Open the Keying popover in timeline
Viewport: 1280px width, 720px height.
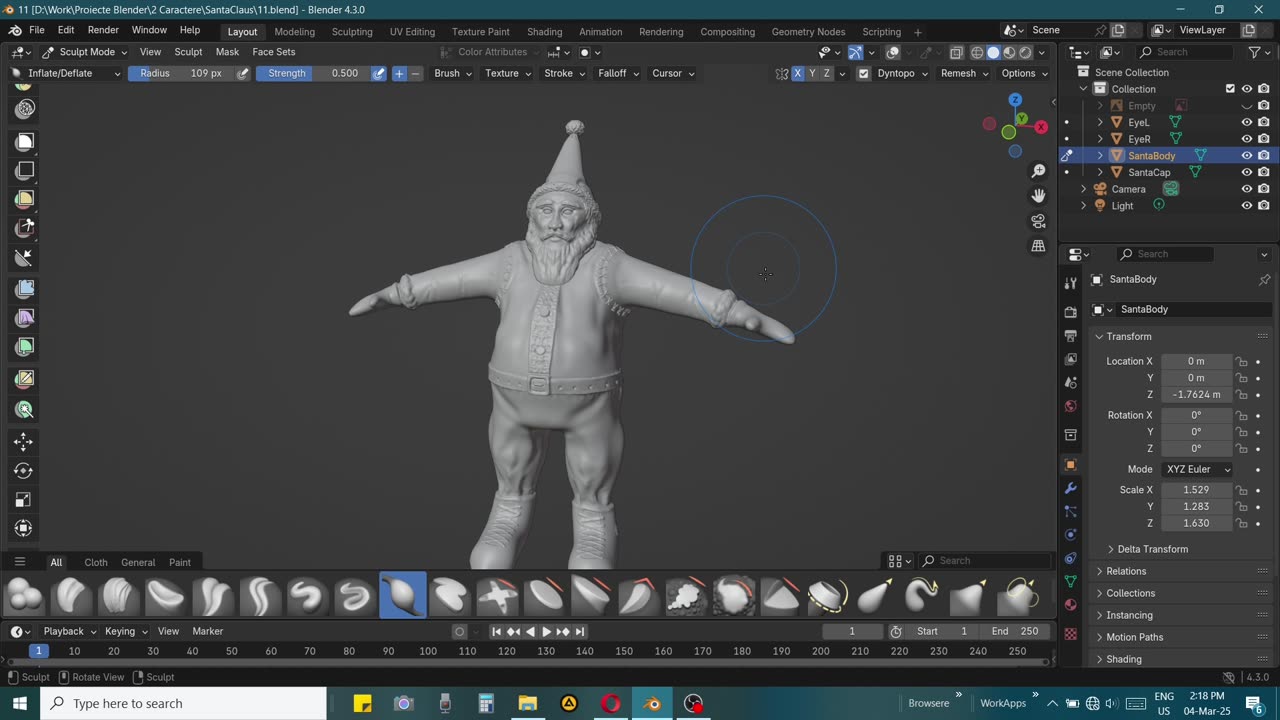(126, 631)
